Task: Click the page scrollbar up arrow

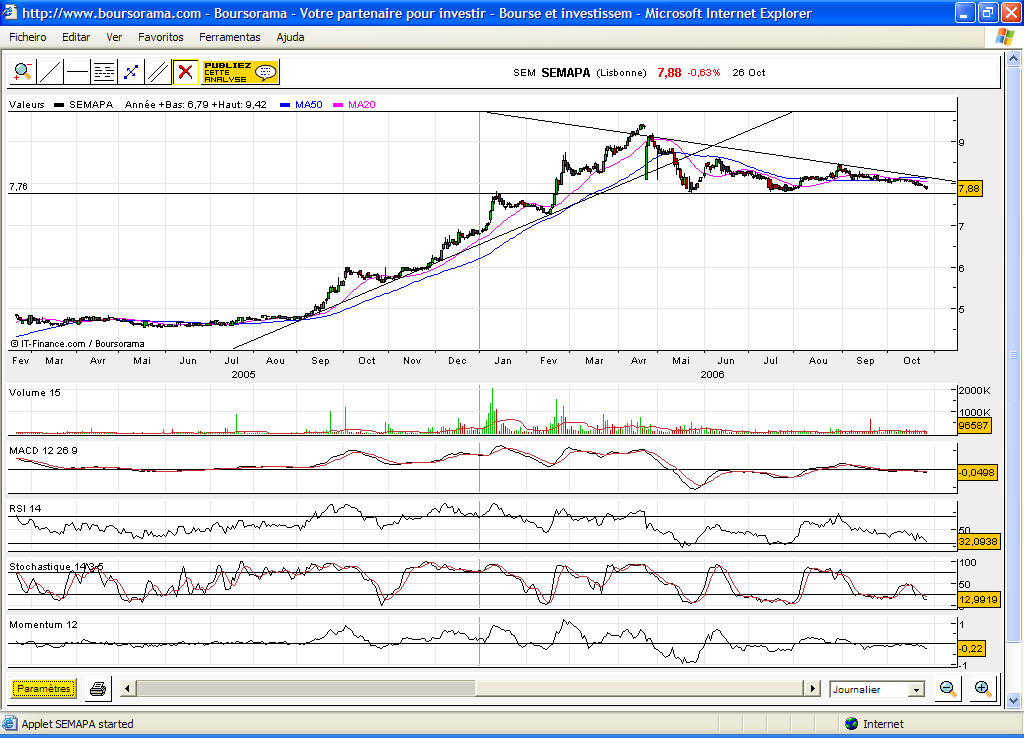Action: 1014,59
